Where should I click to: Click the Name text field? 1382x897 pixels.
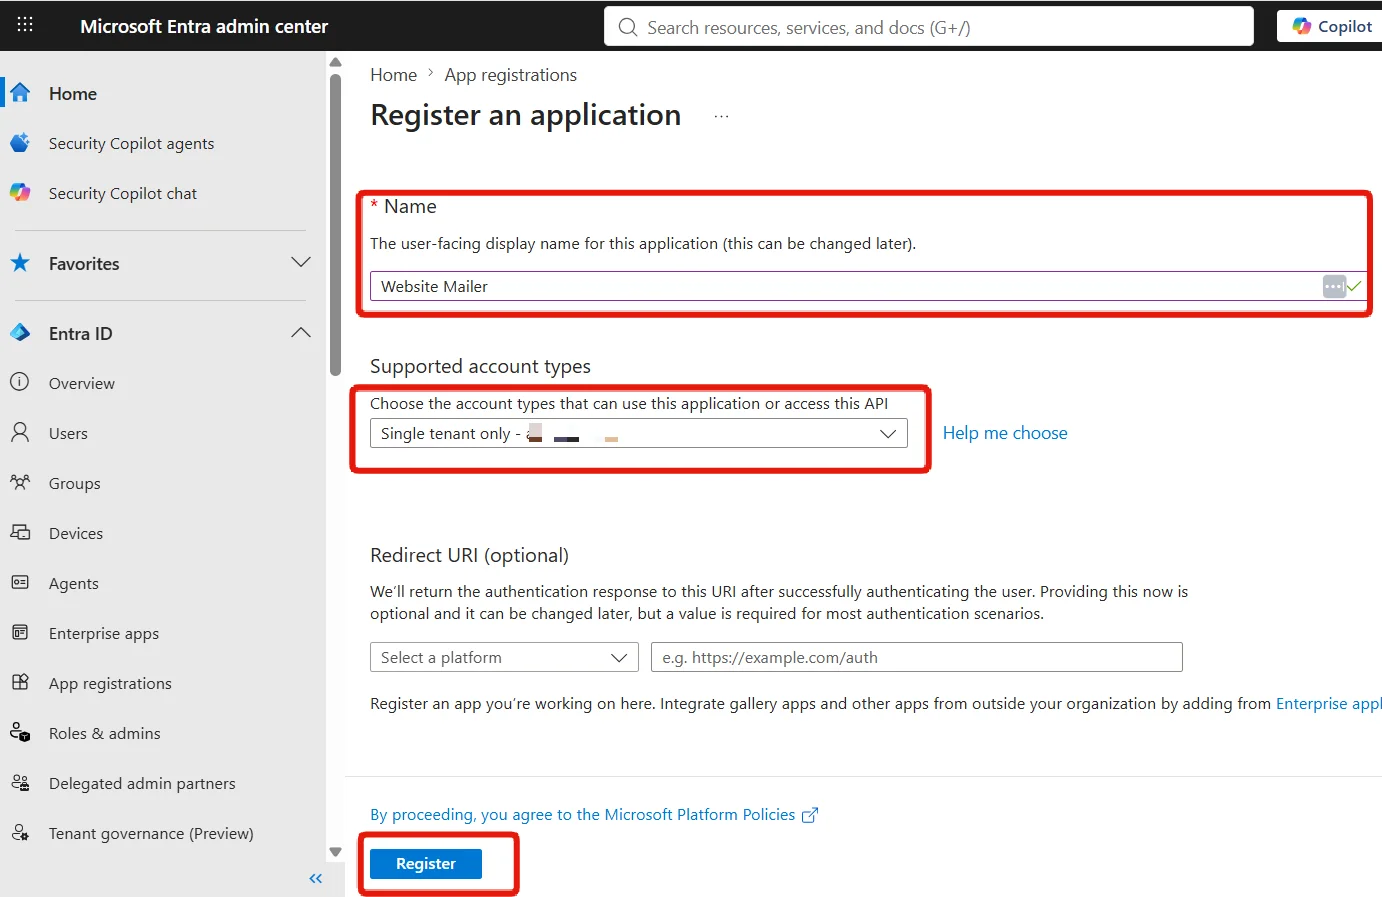coord(868,286)
